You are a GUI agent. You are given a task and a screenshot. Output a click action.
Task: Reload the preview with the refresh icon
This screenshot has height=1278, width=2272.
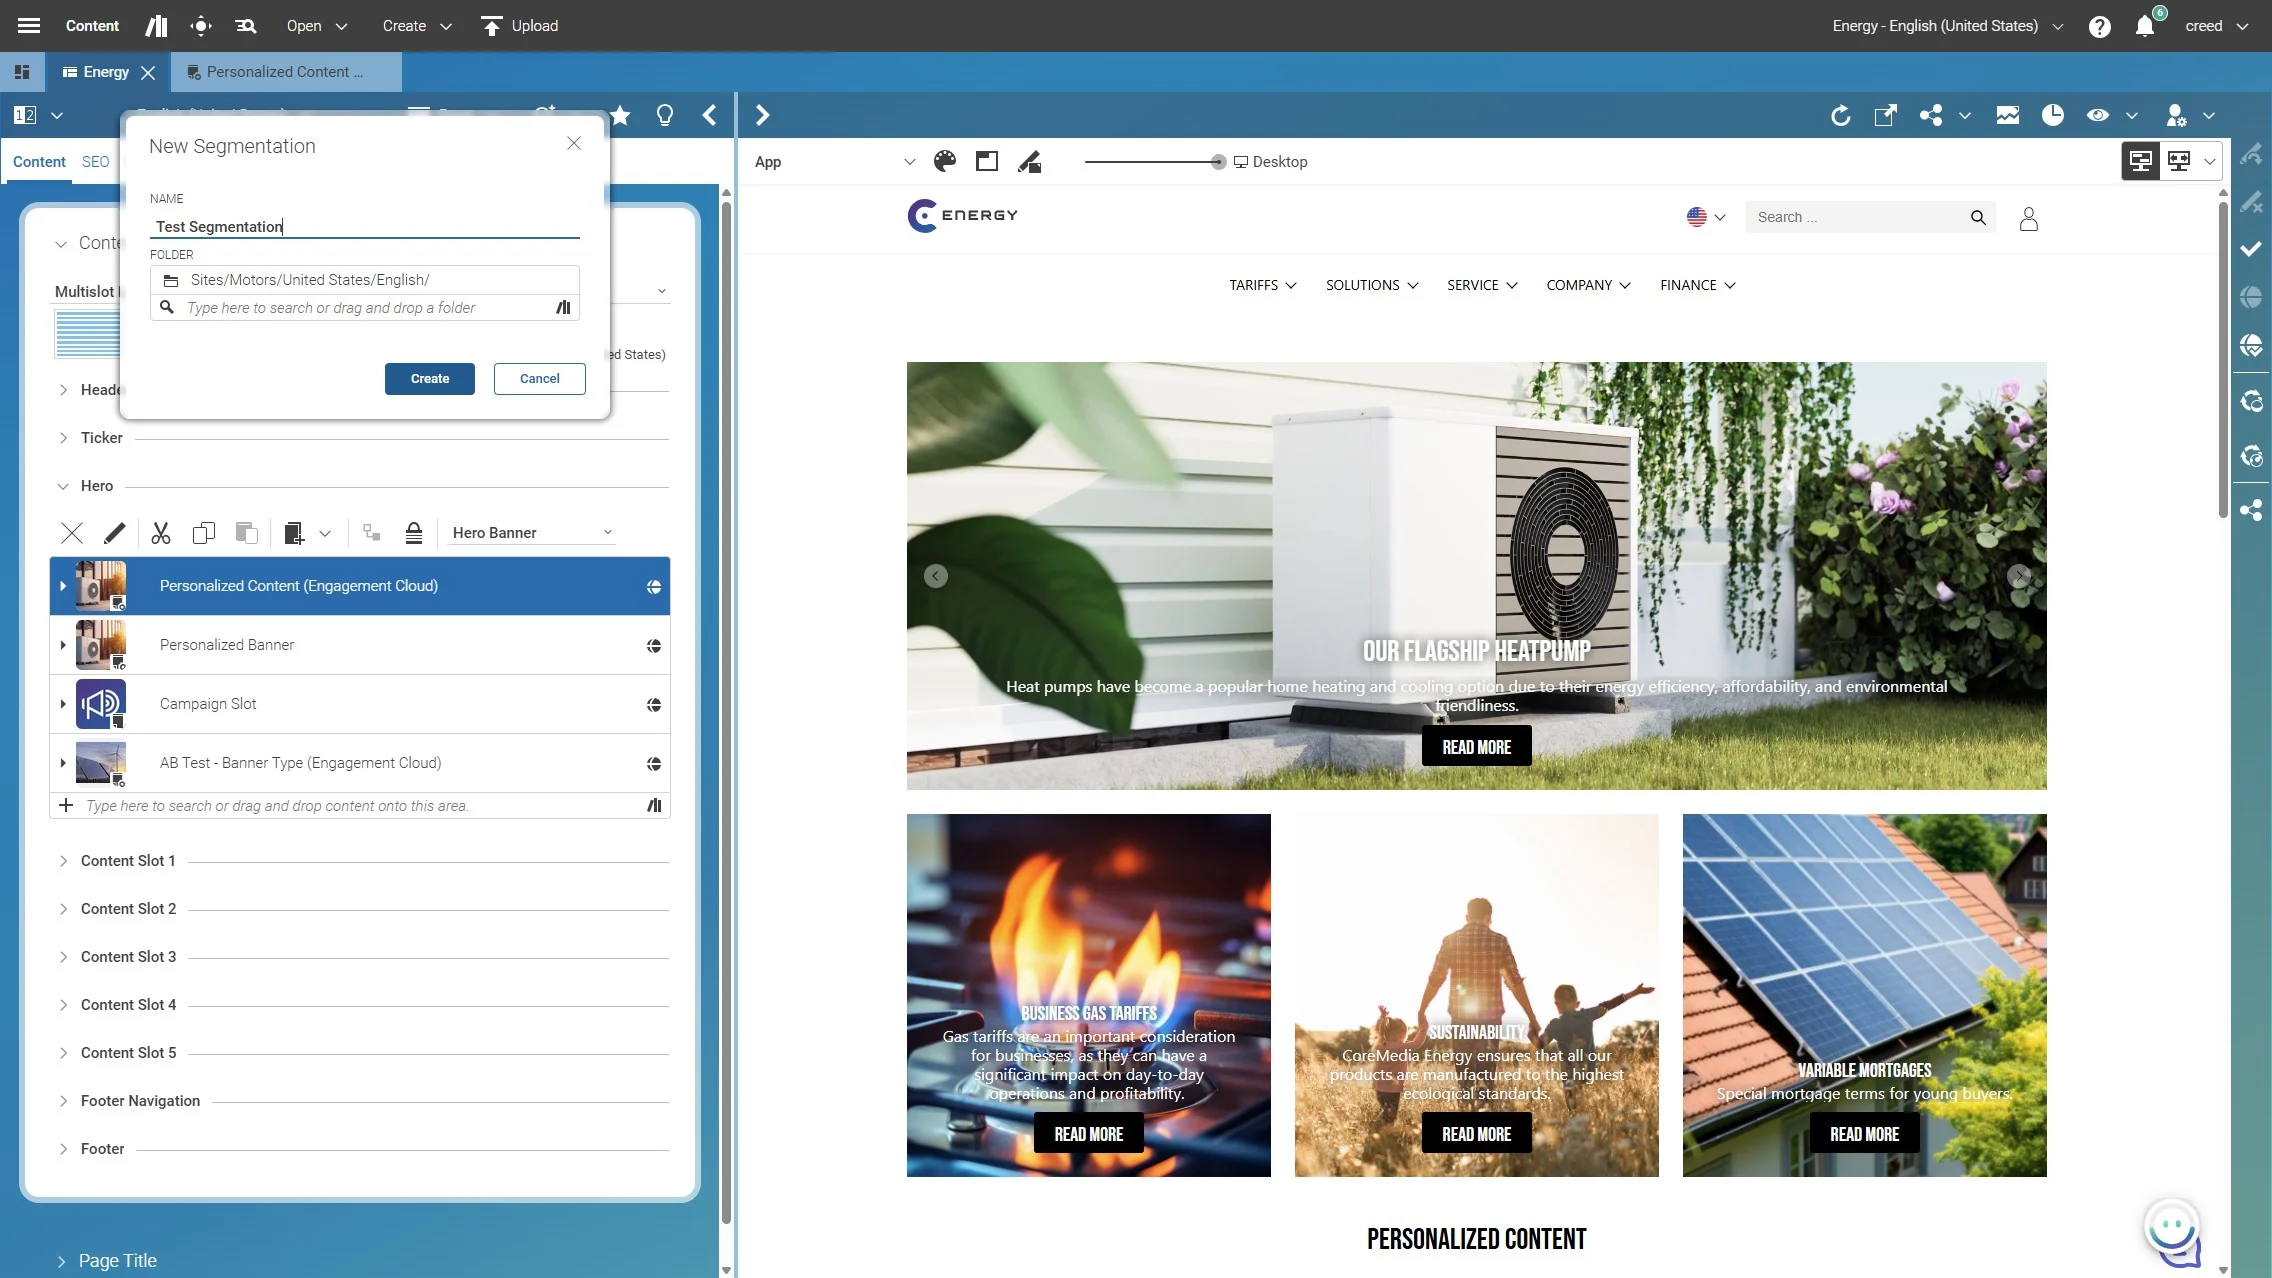pos(1840,116)
